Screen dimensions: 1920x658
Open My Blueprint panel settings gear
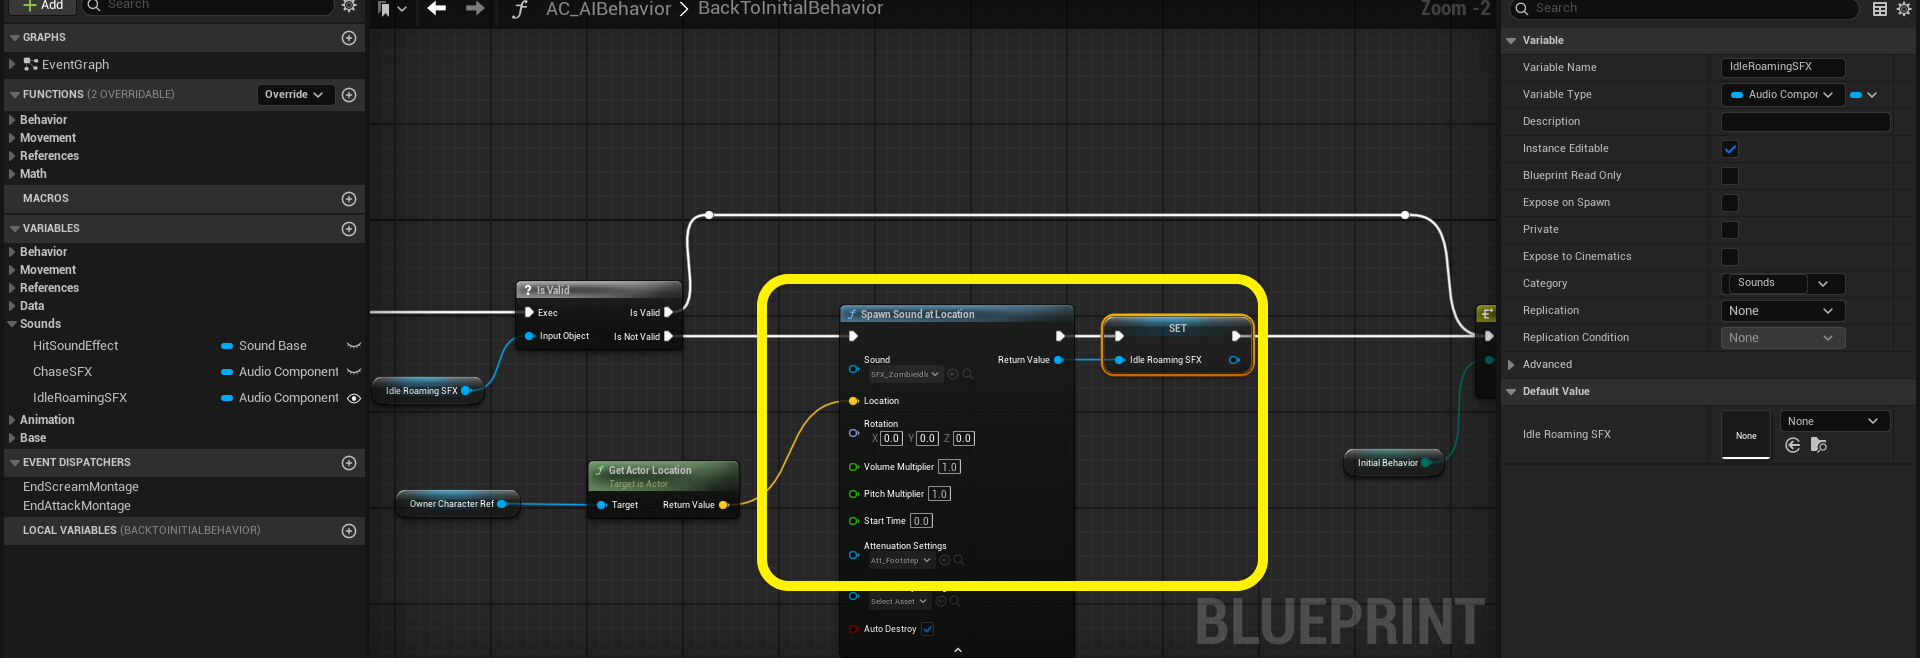(349, 6)
